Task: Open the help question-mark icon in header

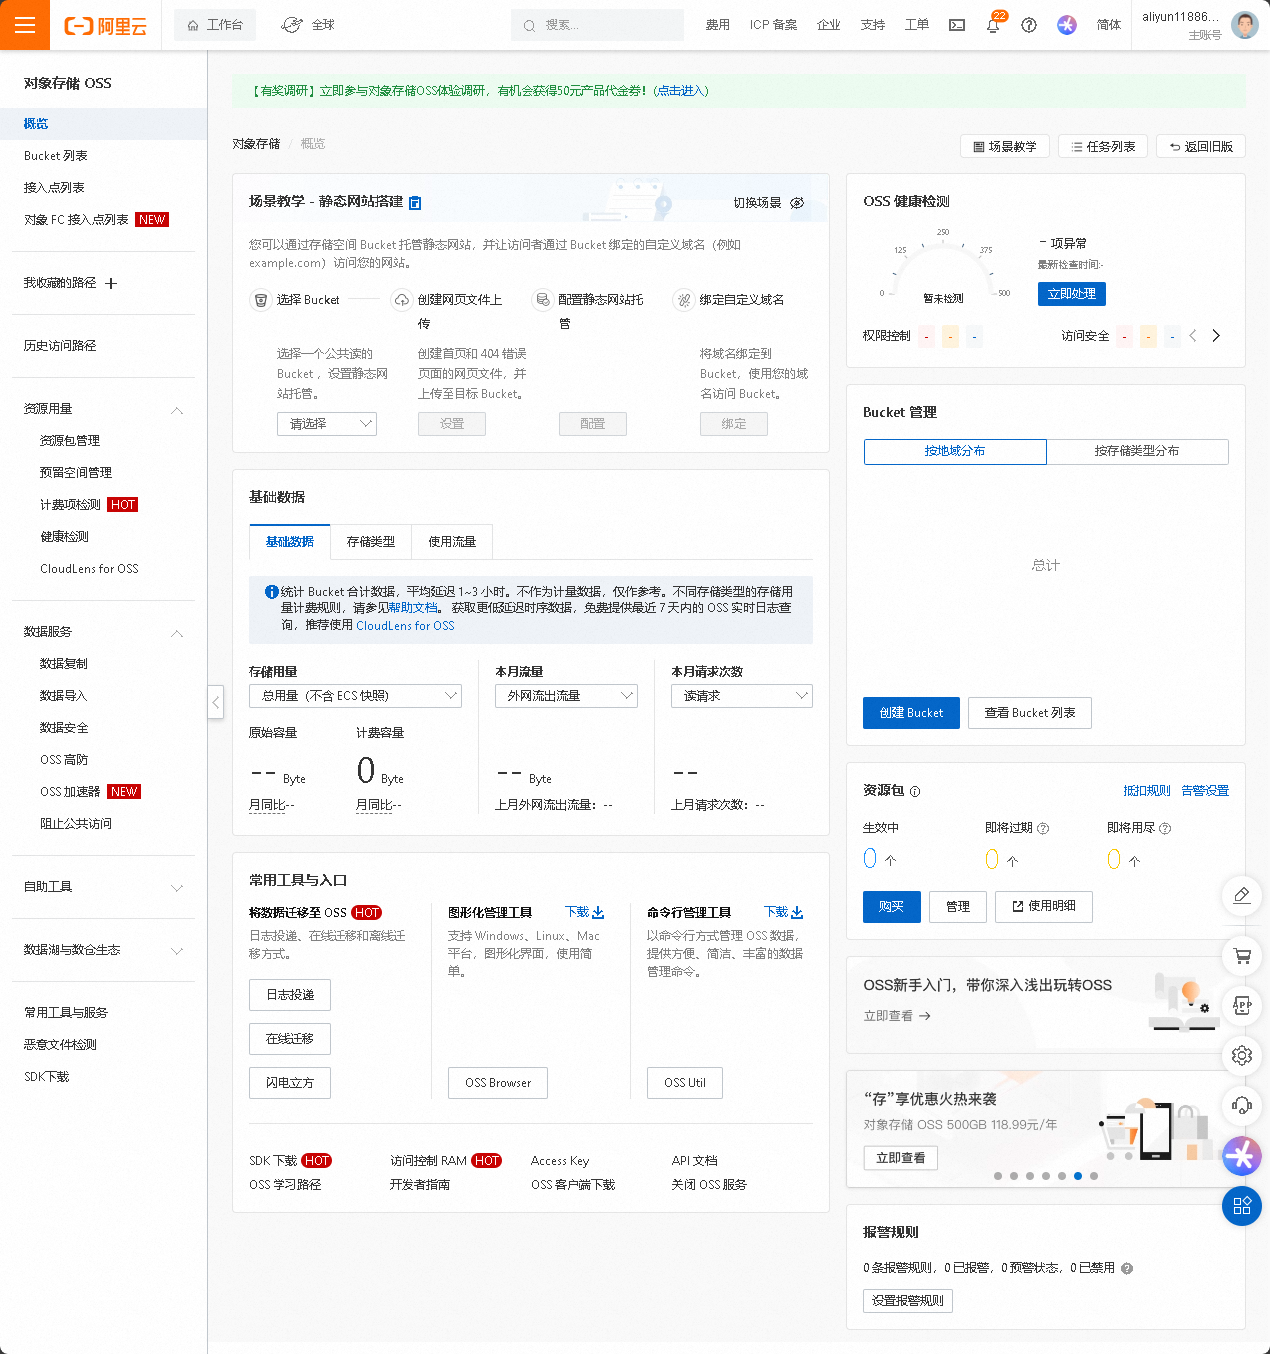Action: point(1029,25)
